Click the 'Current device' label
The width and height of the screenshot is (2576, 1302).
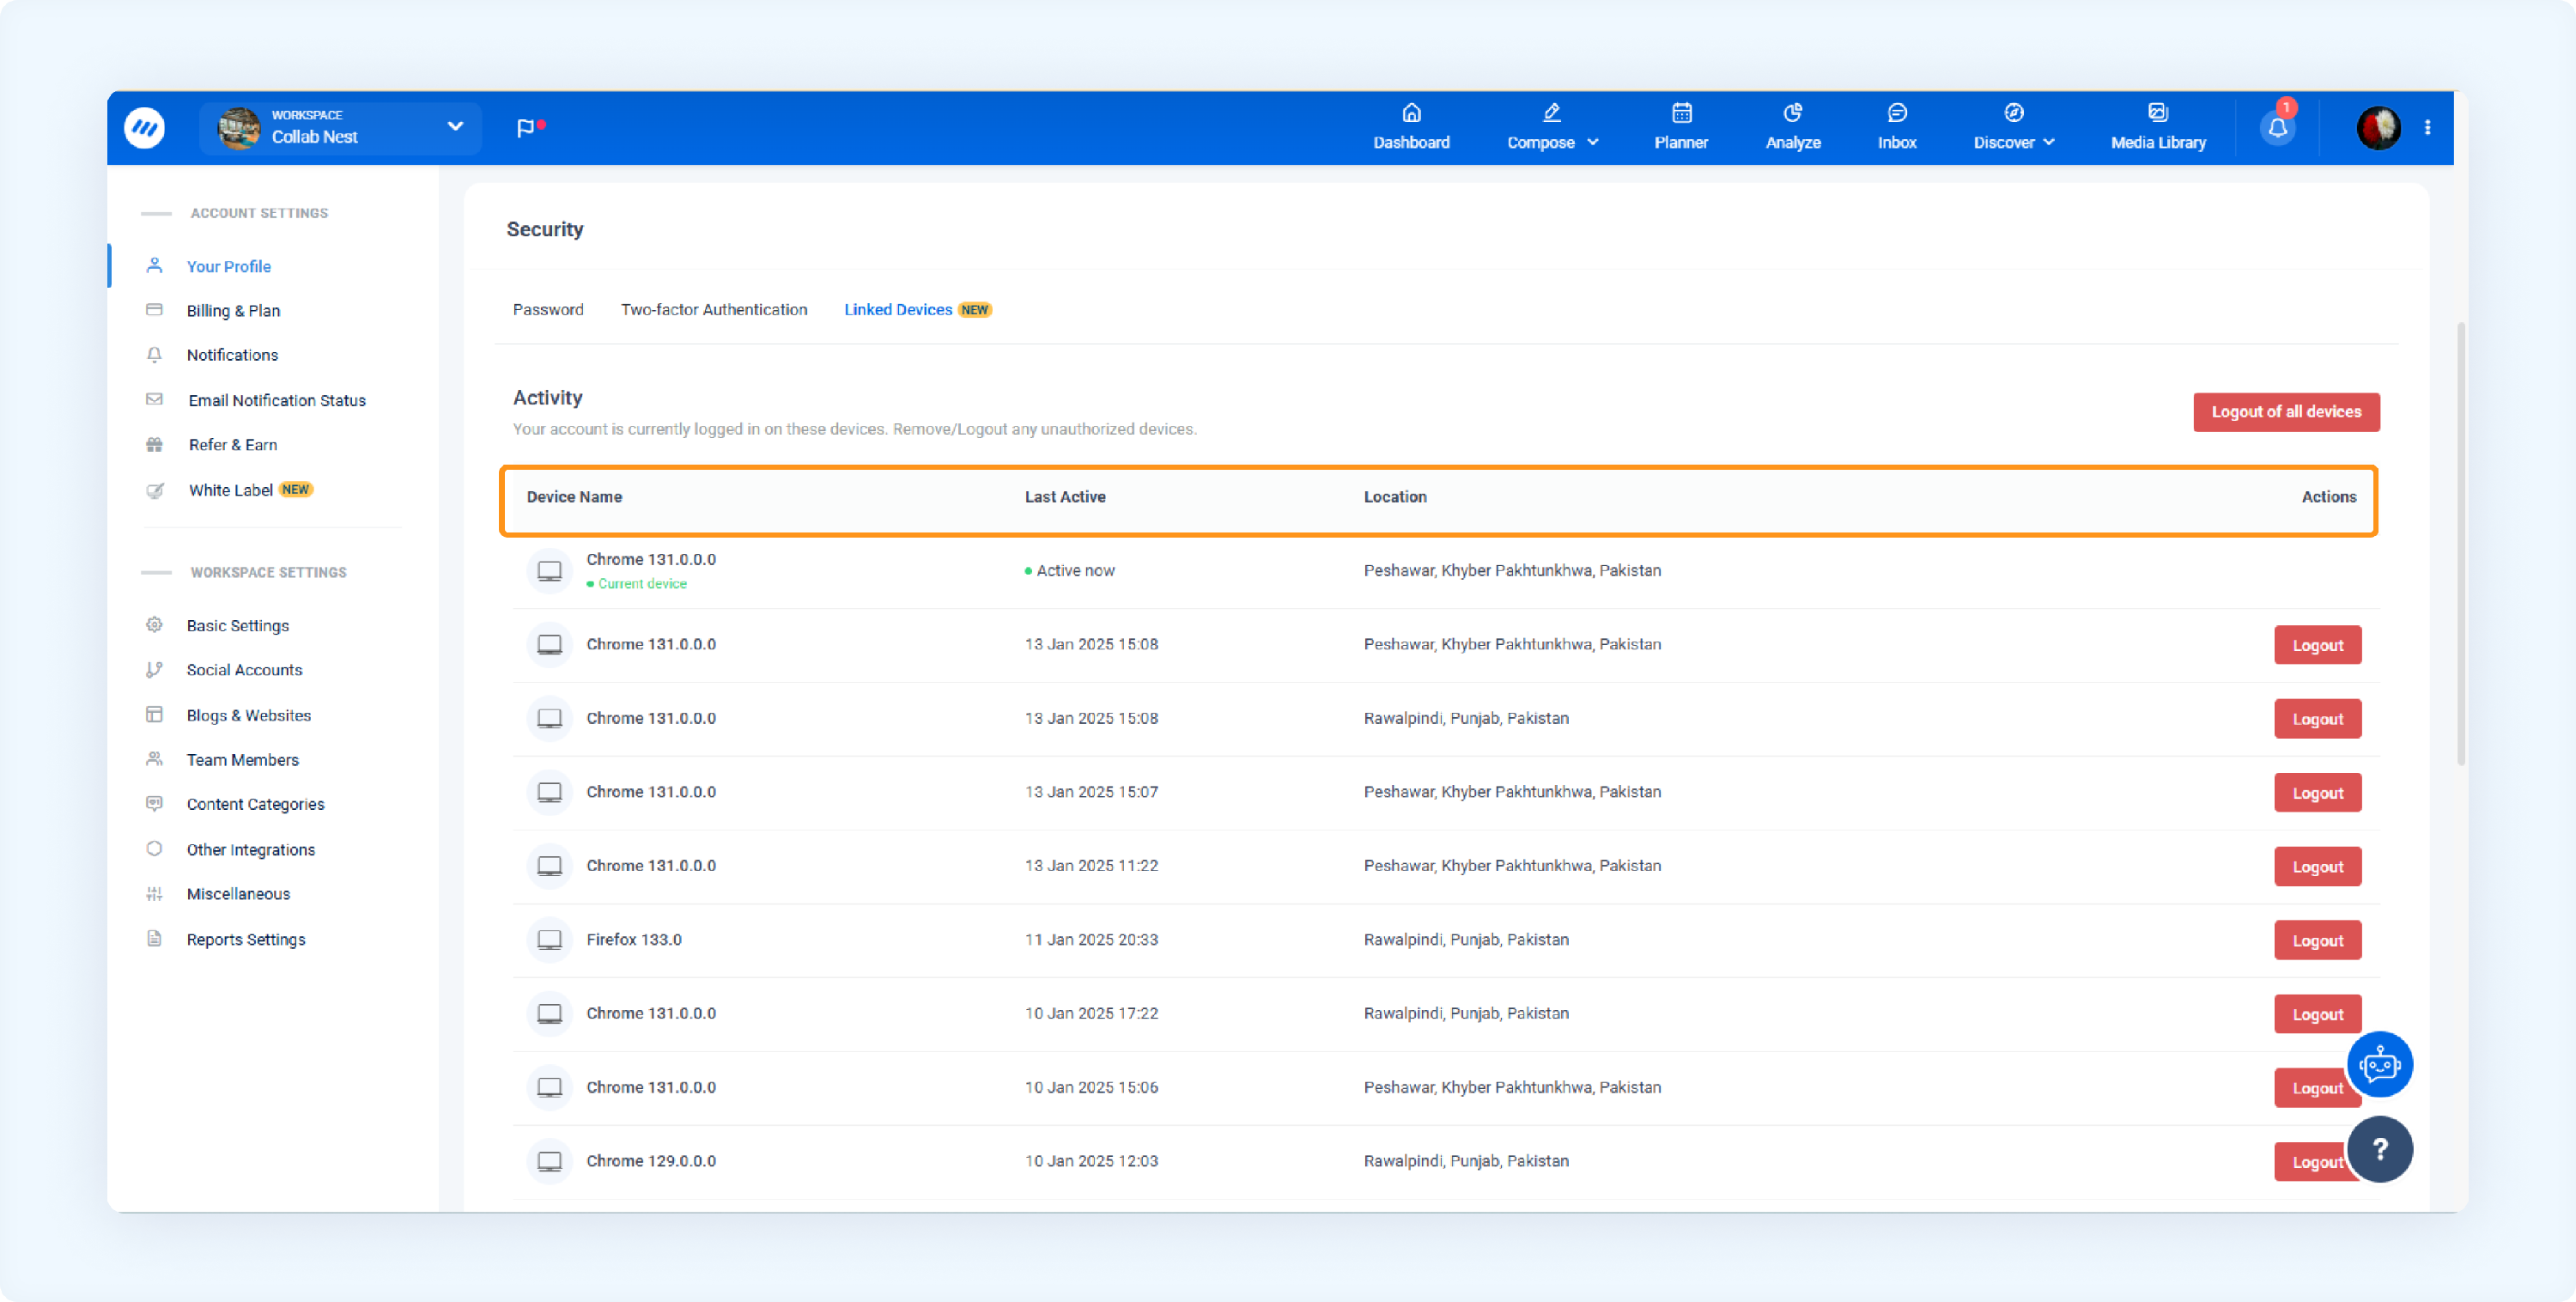click(x=642, y=584)
